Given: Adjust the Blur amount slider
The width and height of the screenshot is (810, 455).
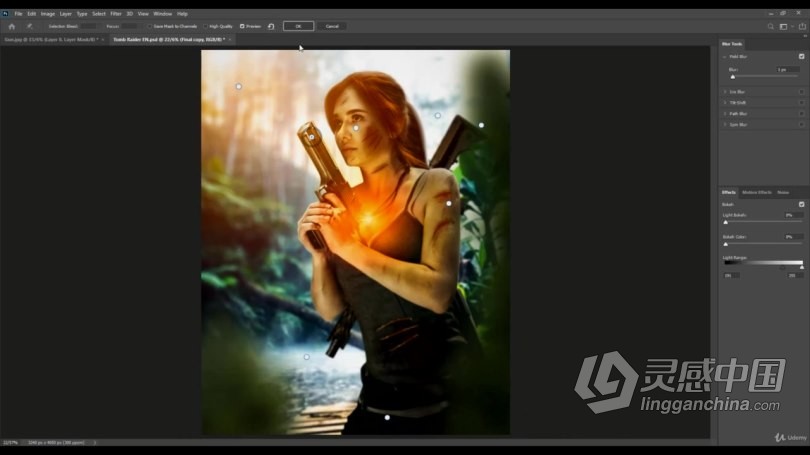Looking at the screenshot, I should pyautogui.click(x=733, y=77).
